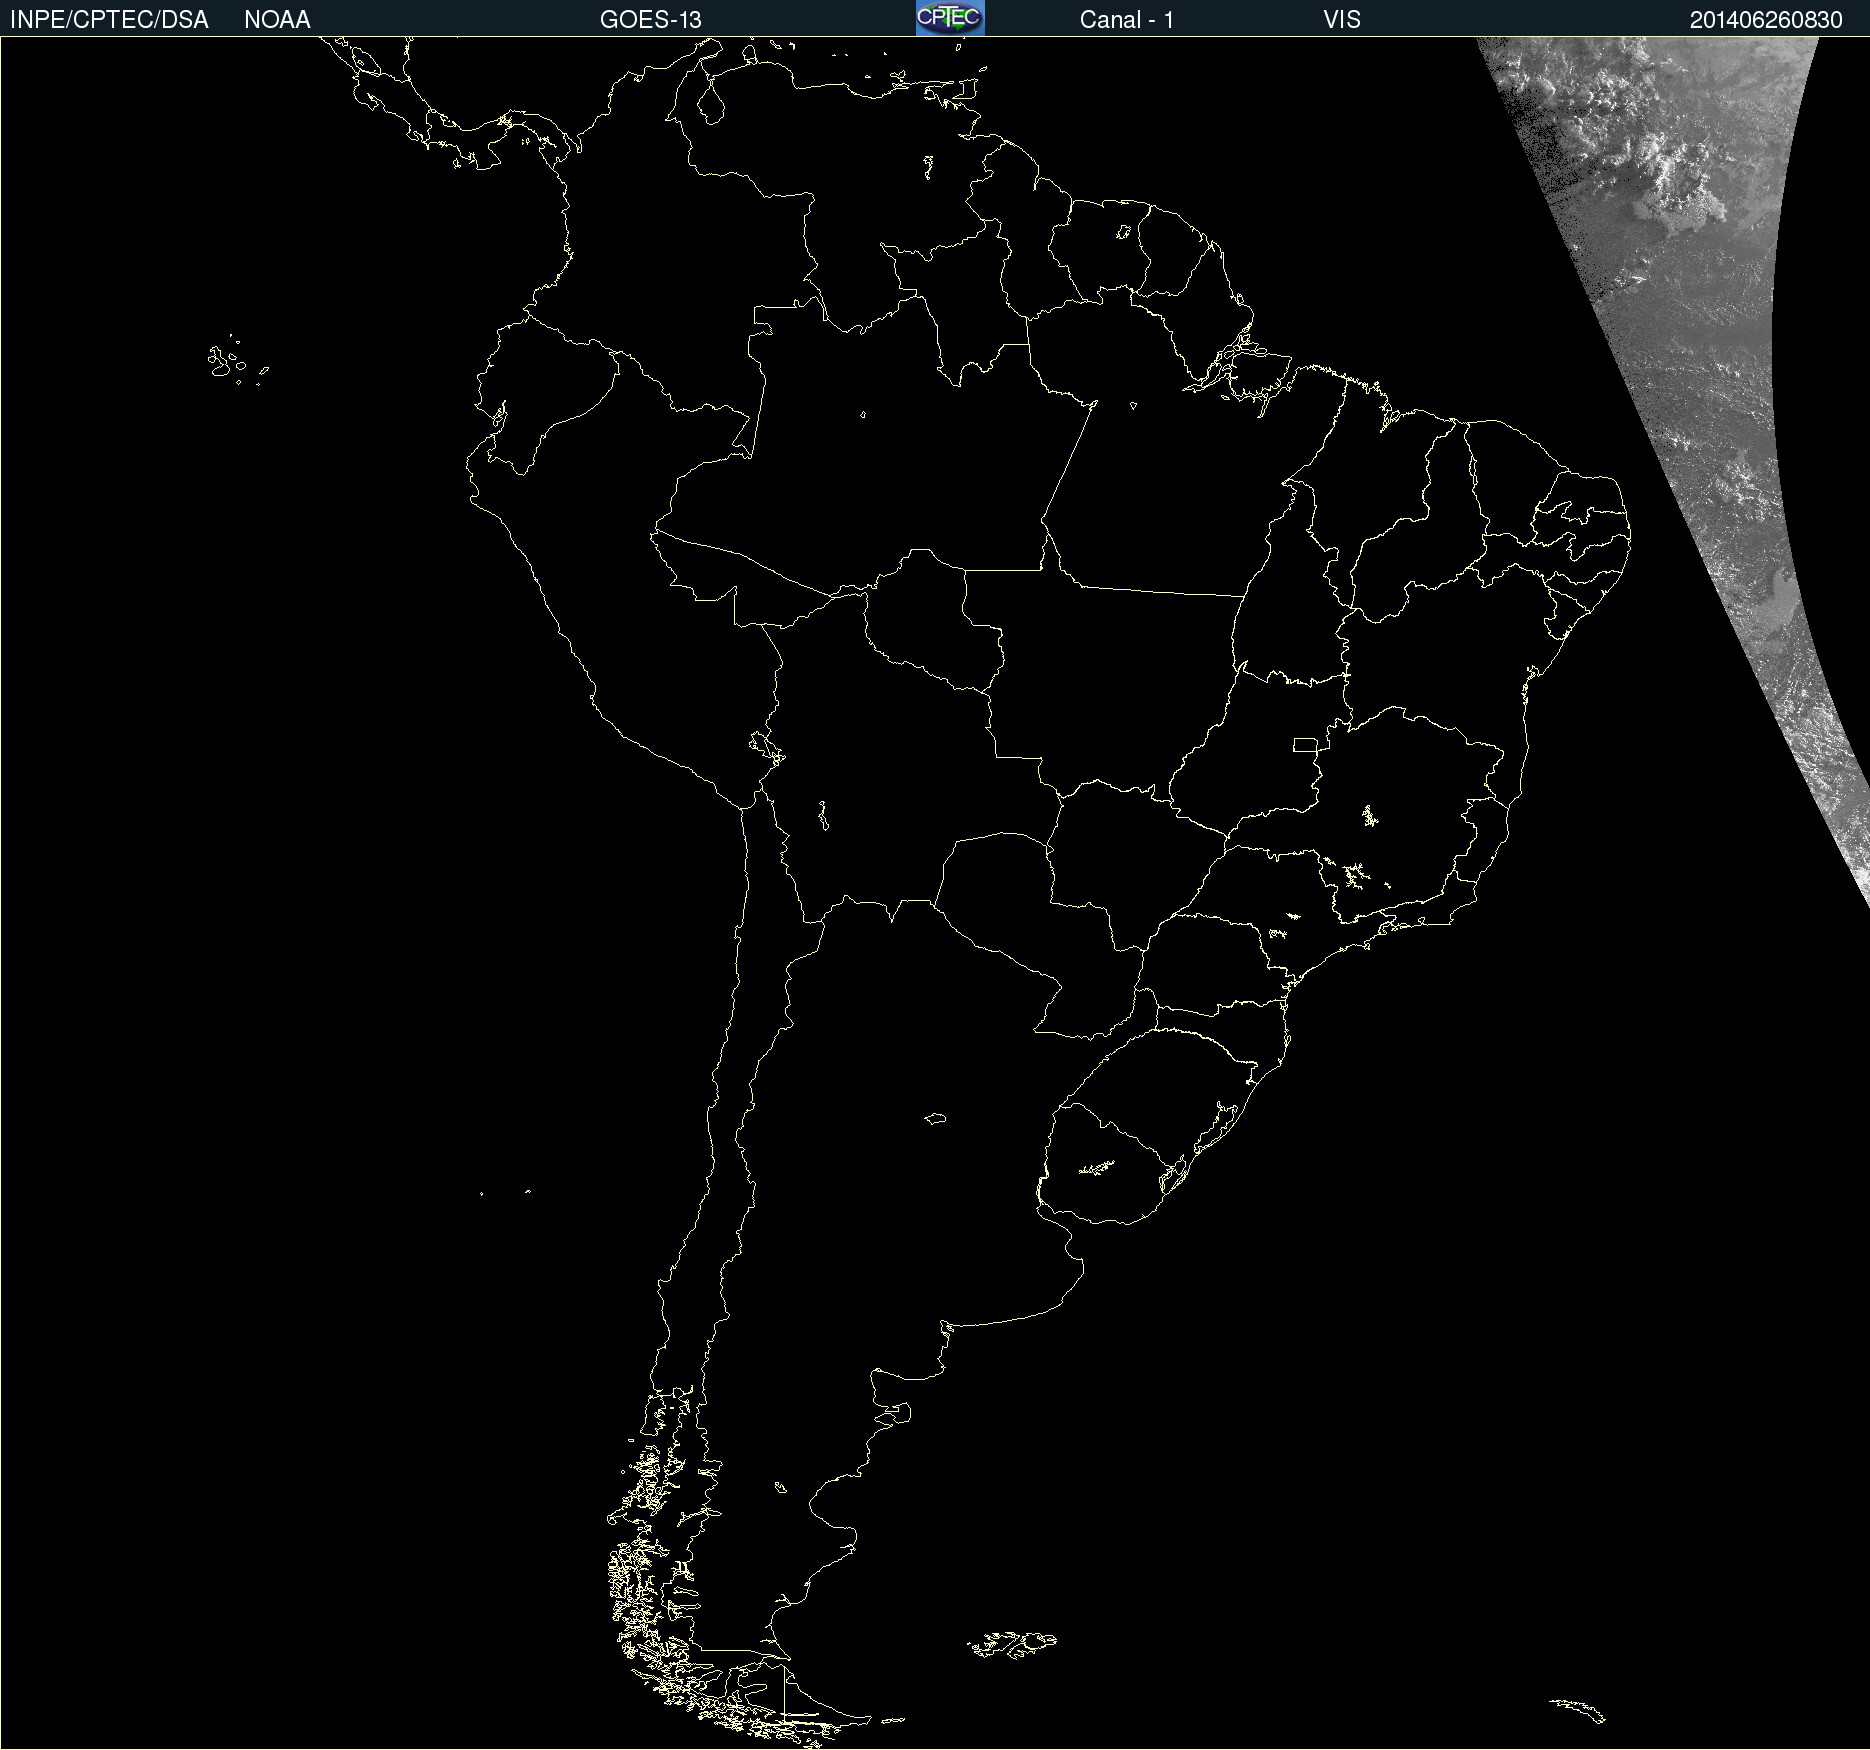
Task: Select the Canal - 1 label
Action: click(x=1127, y=20)
